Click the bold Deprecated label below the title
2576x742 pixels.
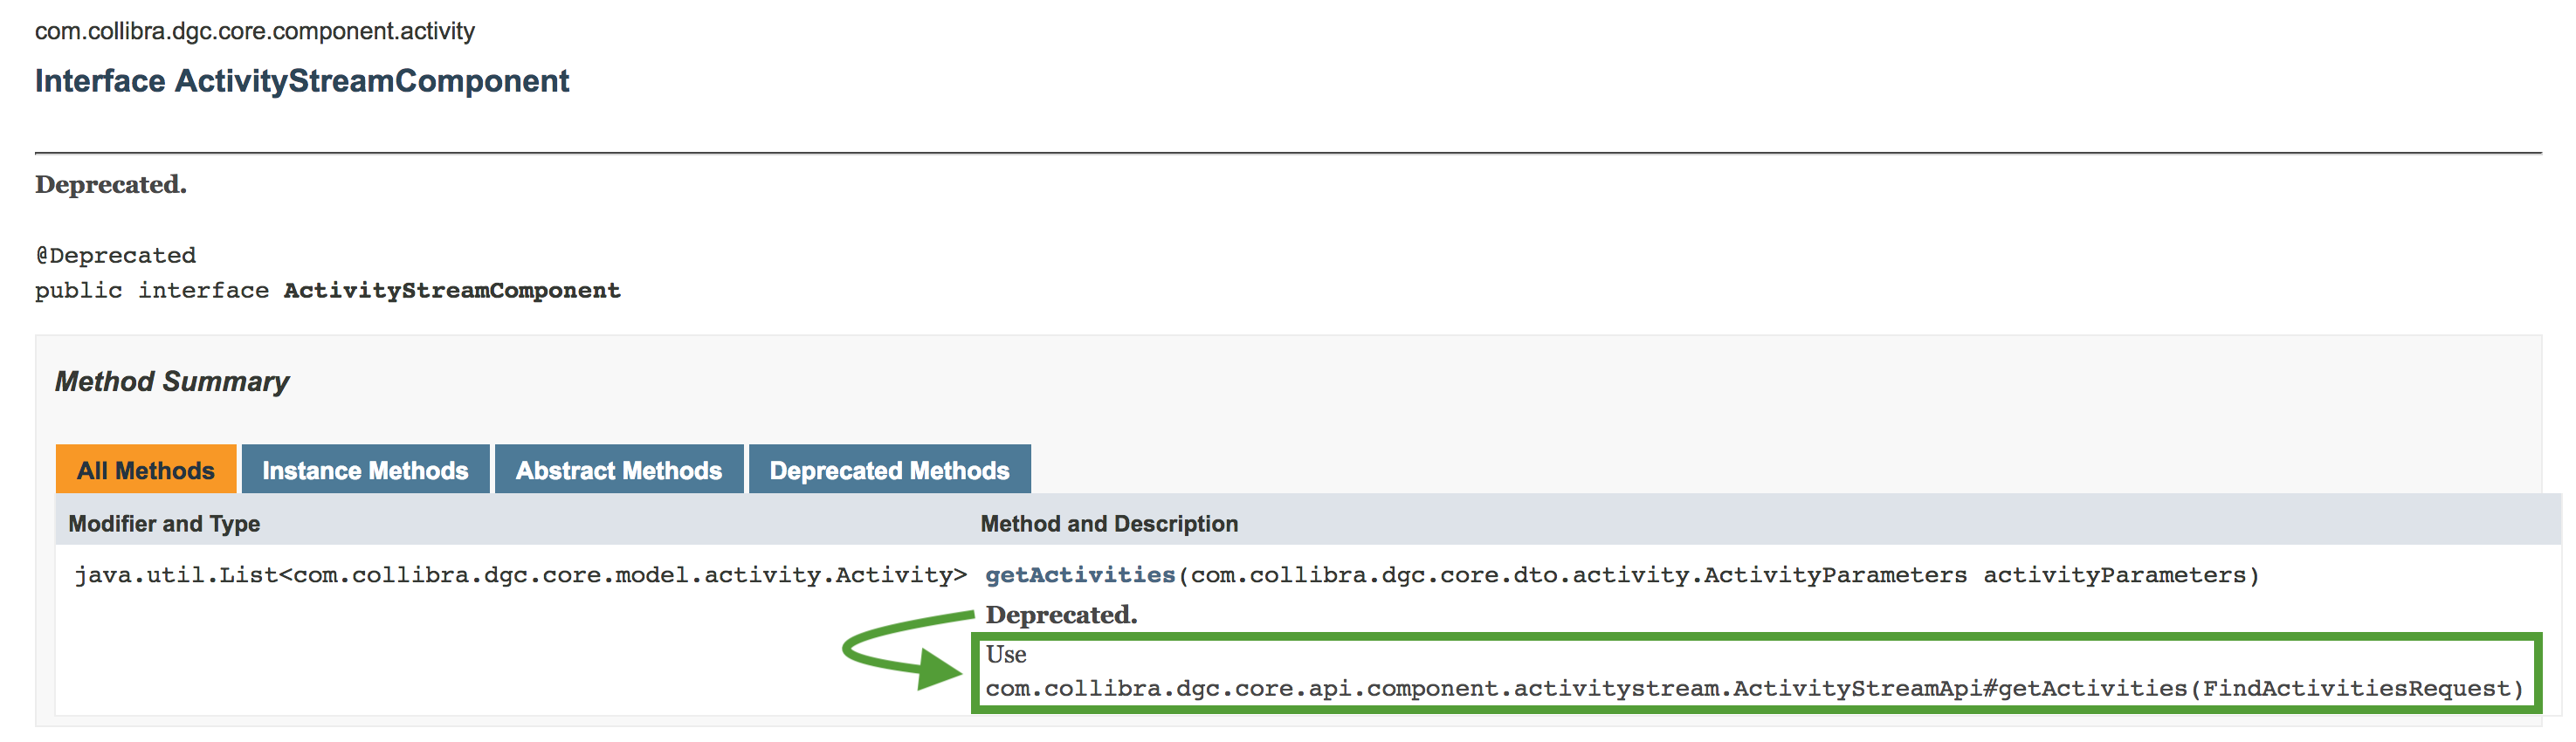[110, 185]
